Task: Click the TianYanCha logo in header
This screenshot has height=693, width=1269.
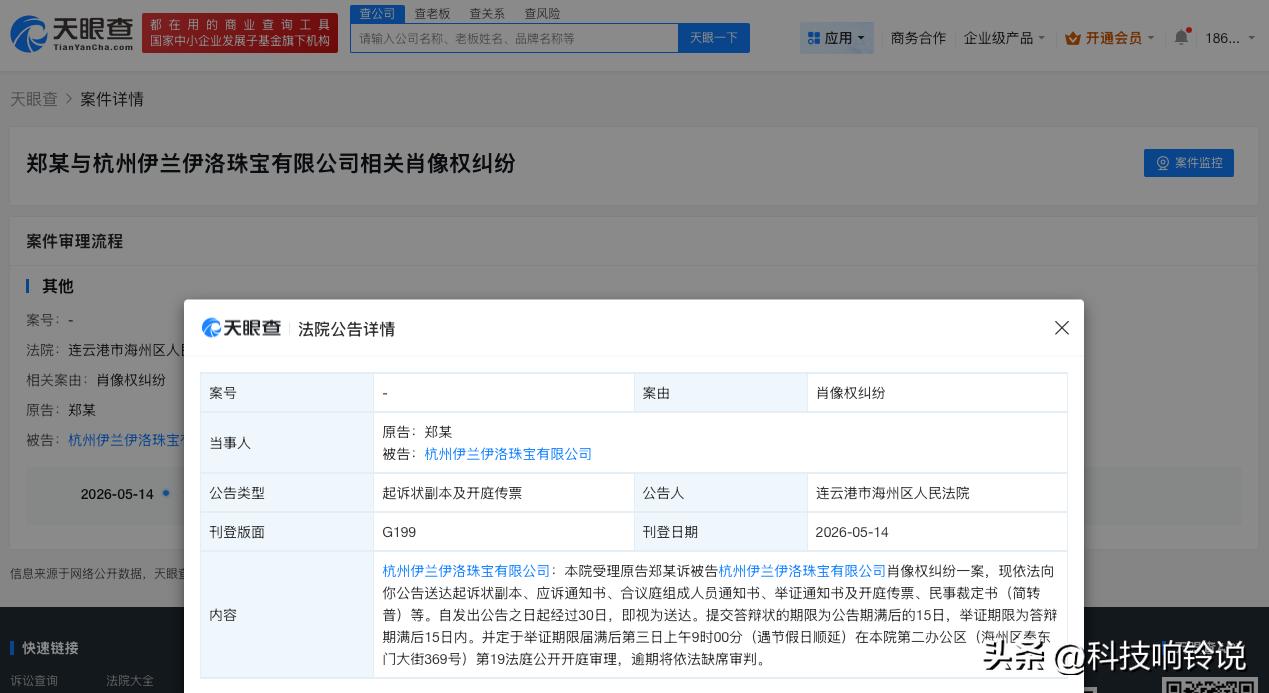Action: tap(71, 33)
